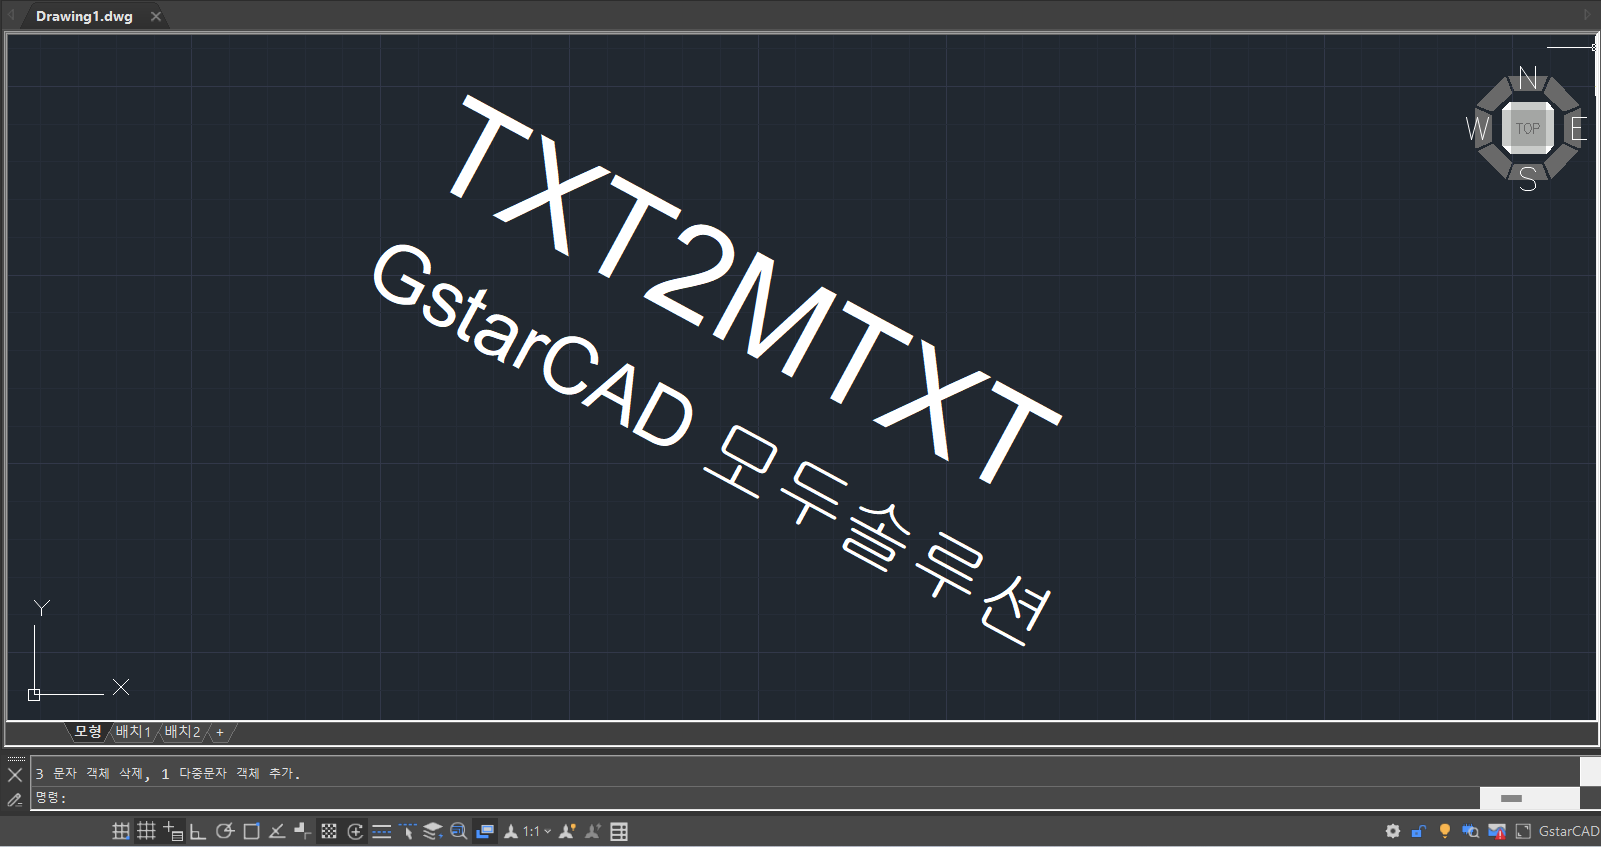This screenshot has height=847, width=1601.
Task: Toggle snap mode in status bar
Action: click(121, 831)
